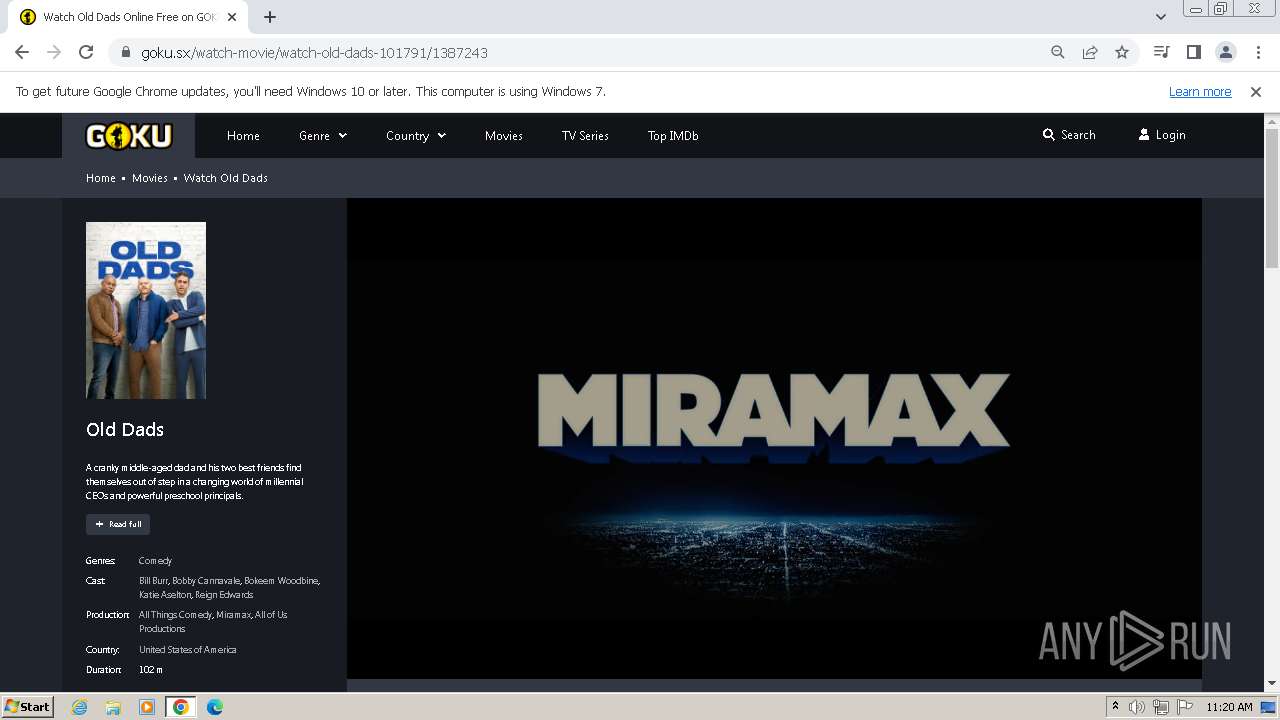
Task: Click the 102 m duration value
Action: [x=150, y=670]
